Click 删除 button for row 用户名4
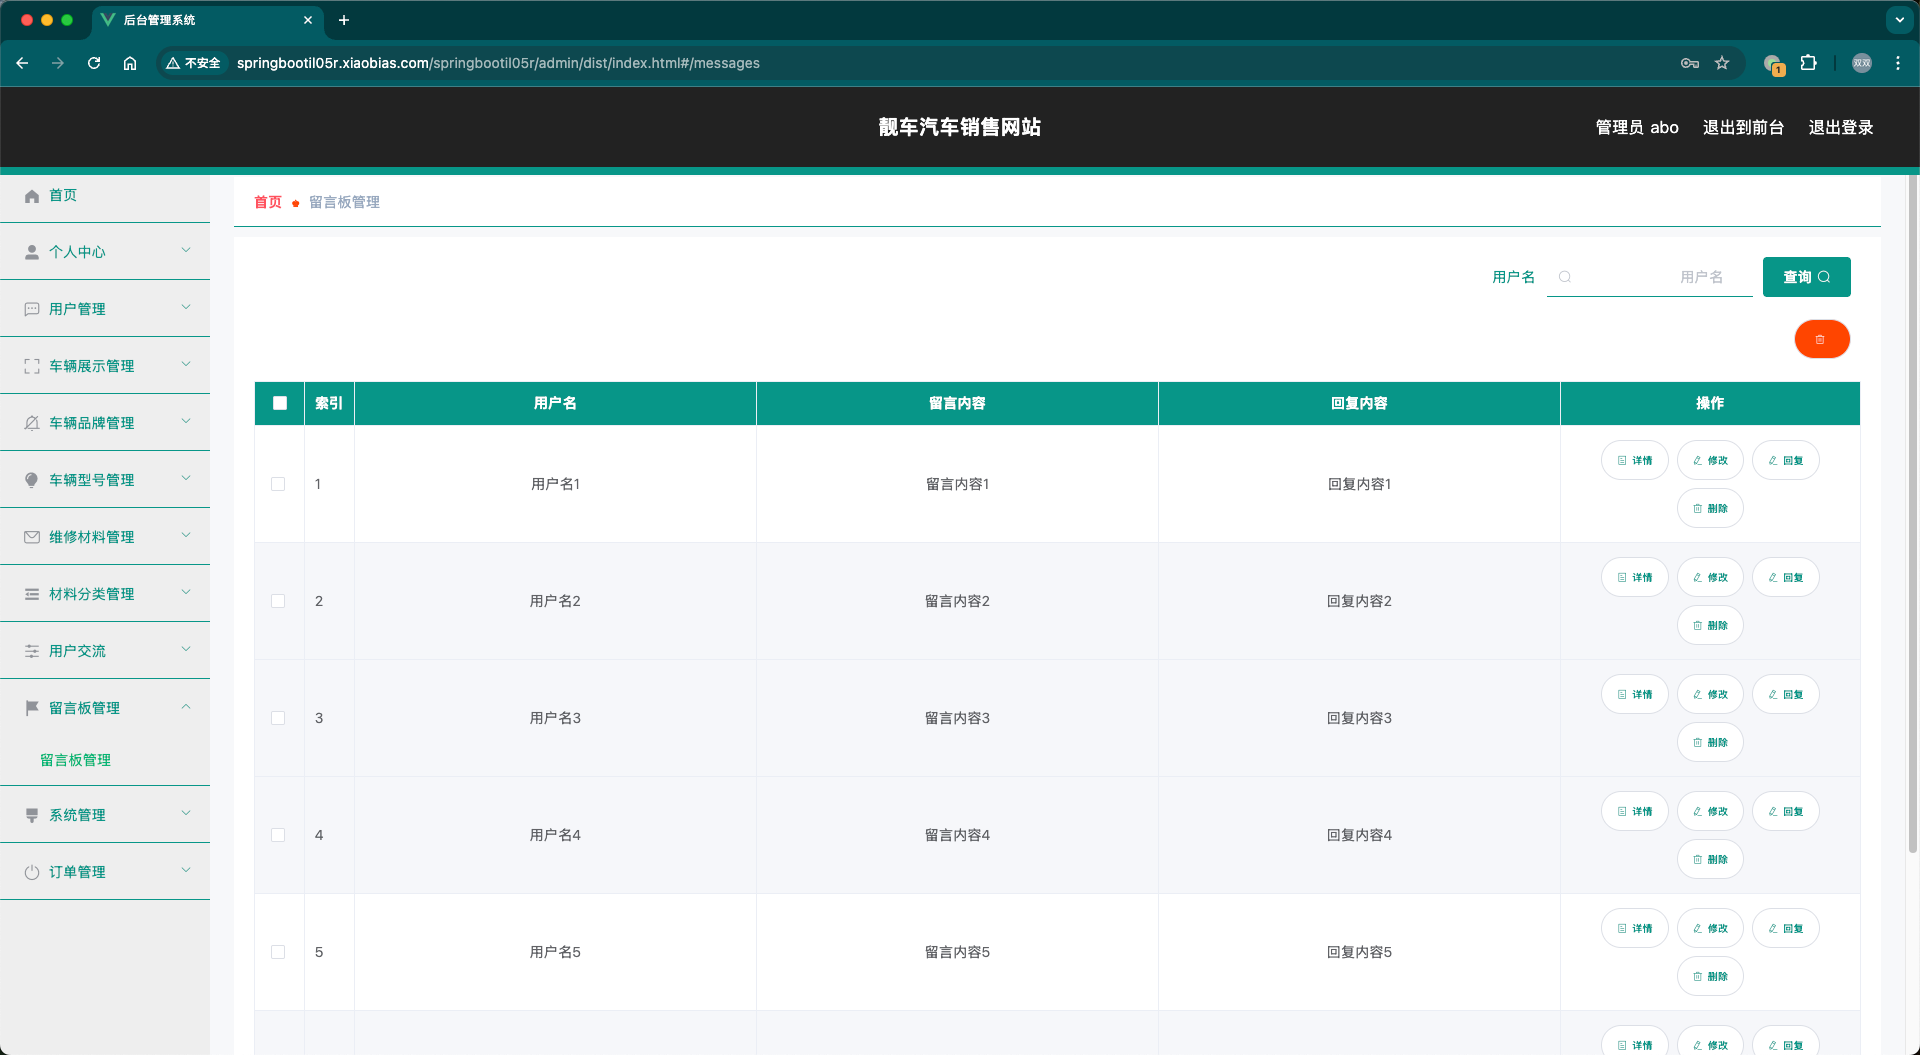Screen dimensions: 1920x1055 tap(1710, 859)
